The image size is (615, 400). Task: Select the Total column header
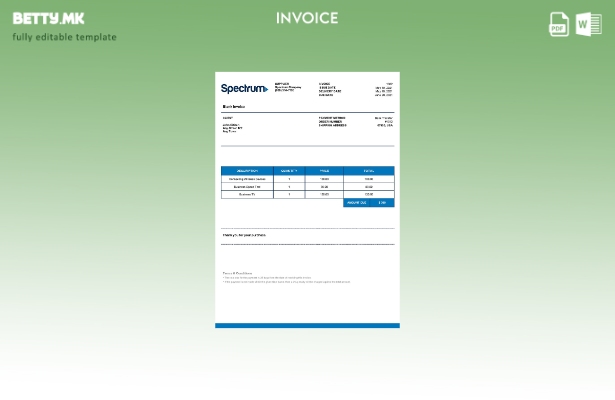(x=368, y=171)
